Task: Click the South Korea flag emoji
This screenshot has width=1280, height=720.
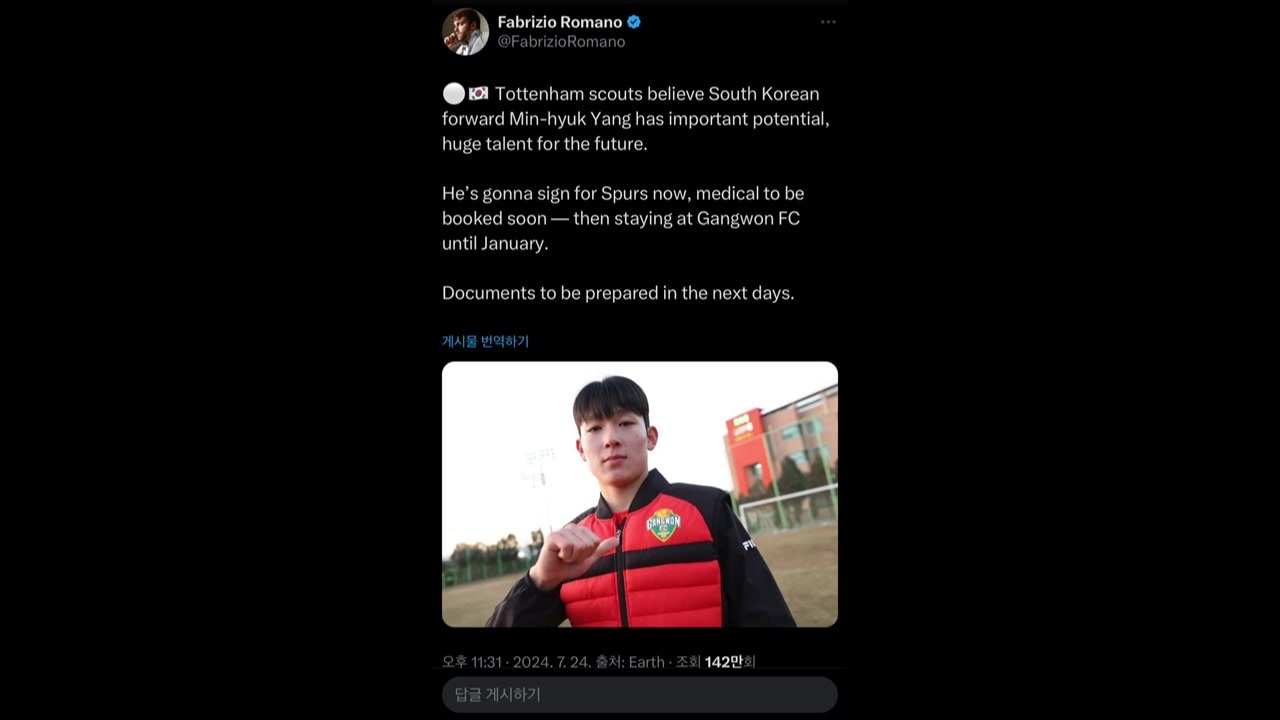Action: [x=479, y=94]
